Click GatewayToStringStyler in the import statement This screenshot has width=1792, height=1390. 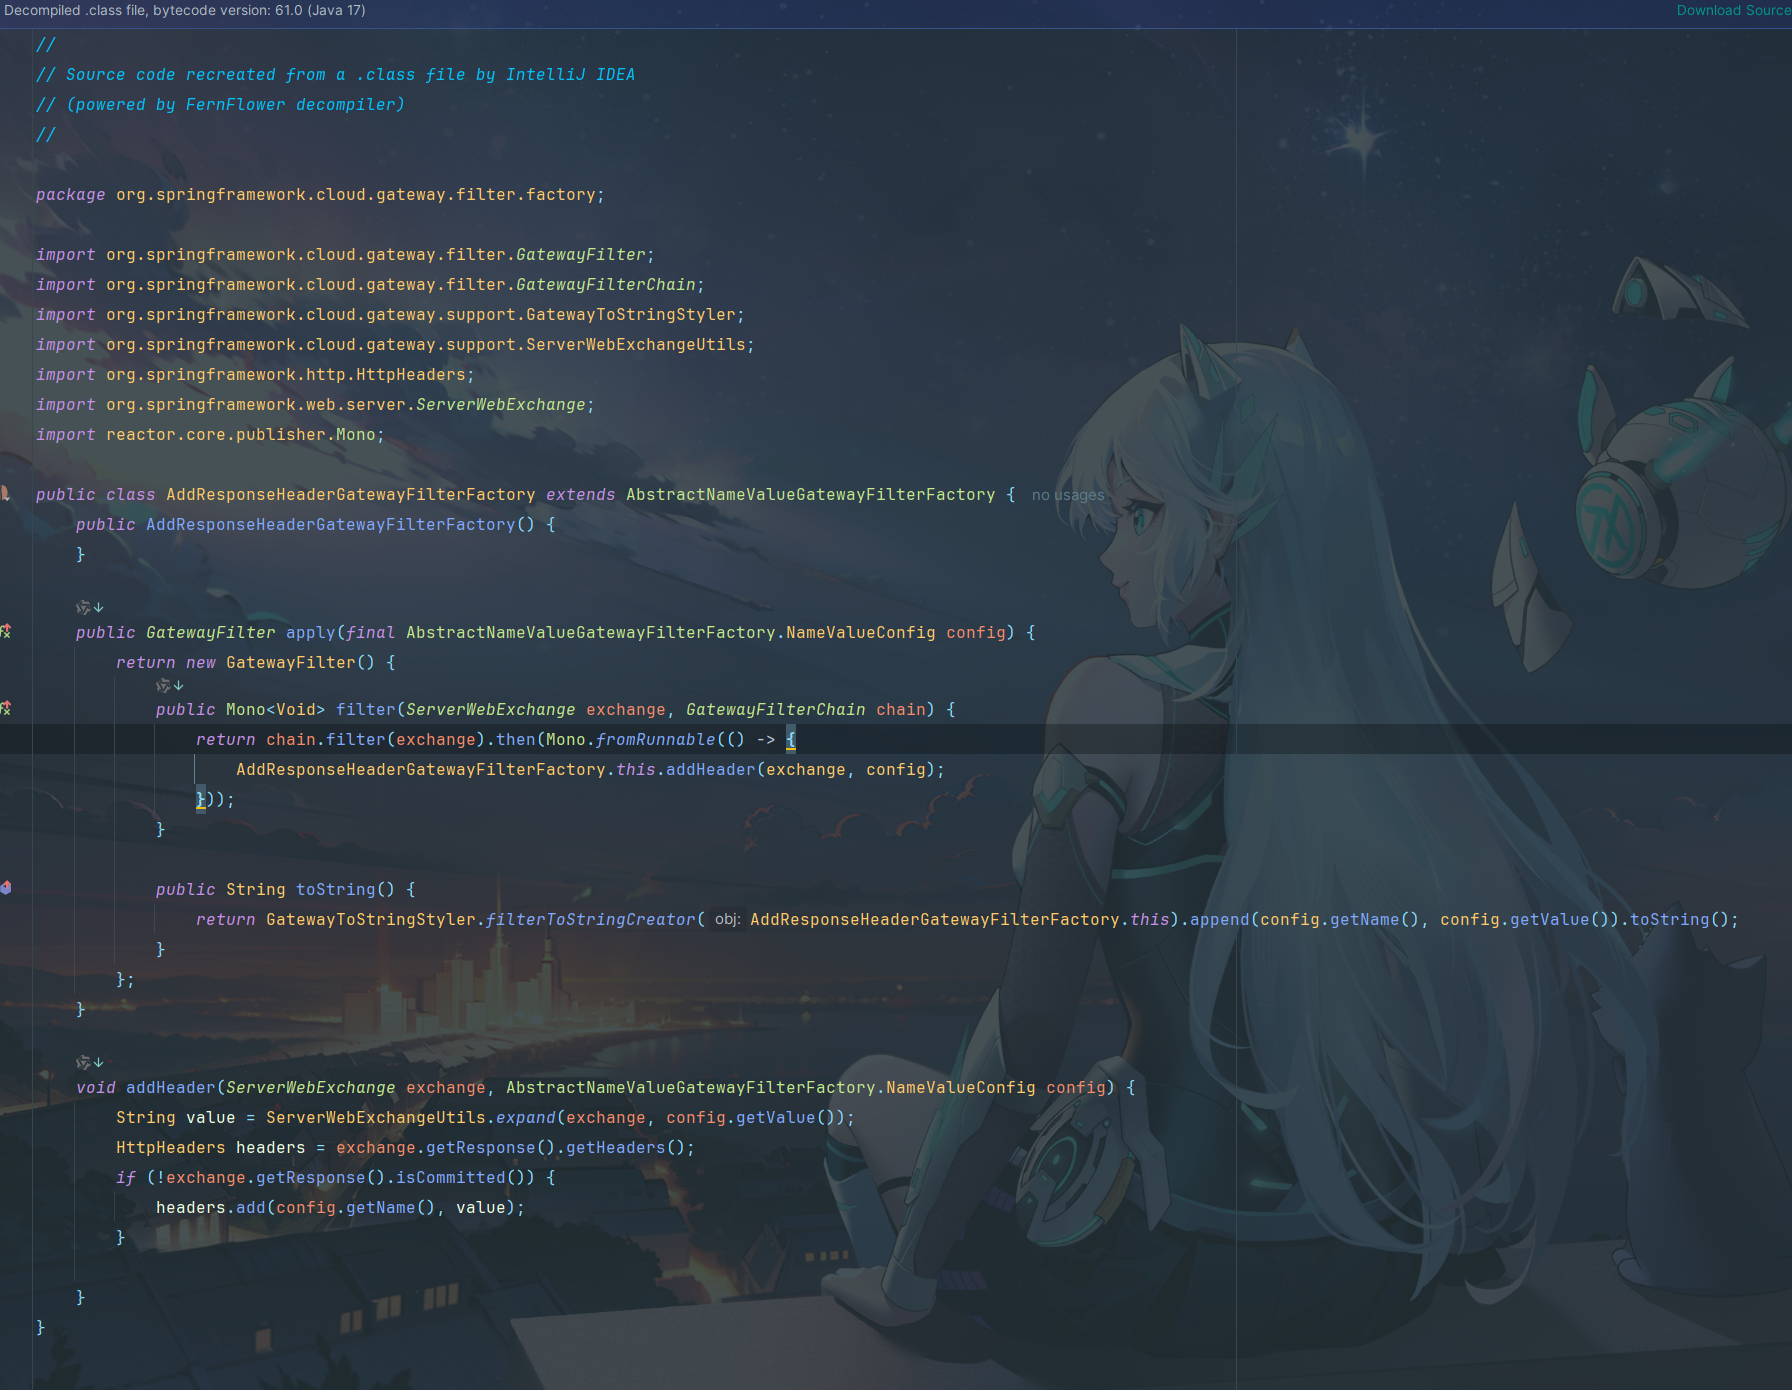coord(631,315)
